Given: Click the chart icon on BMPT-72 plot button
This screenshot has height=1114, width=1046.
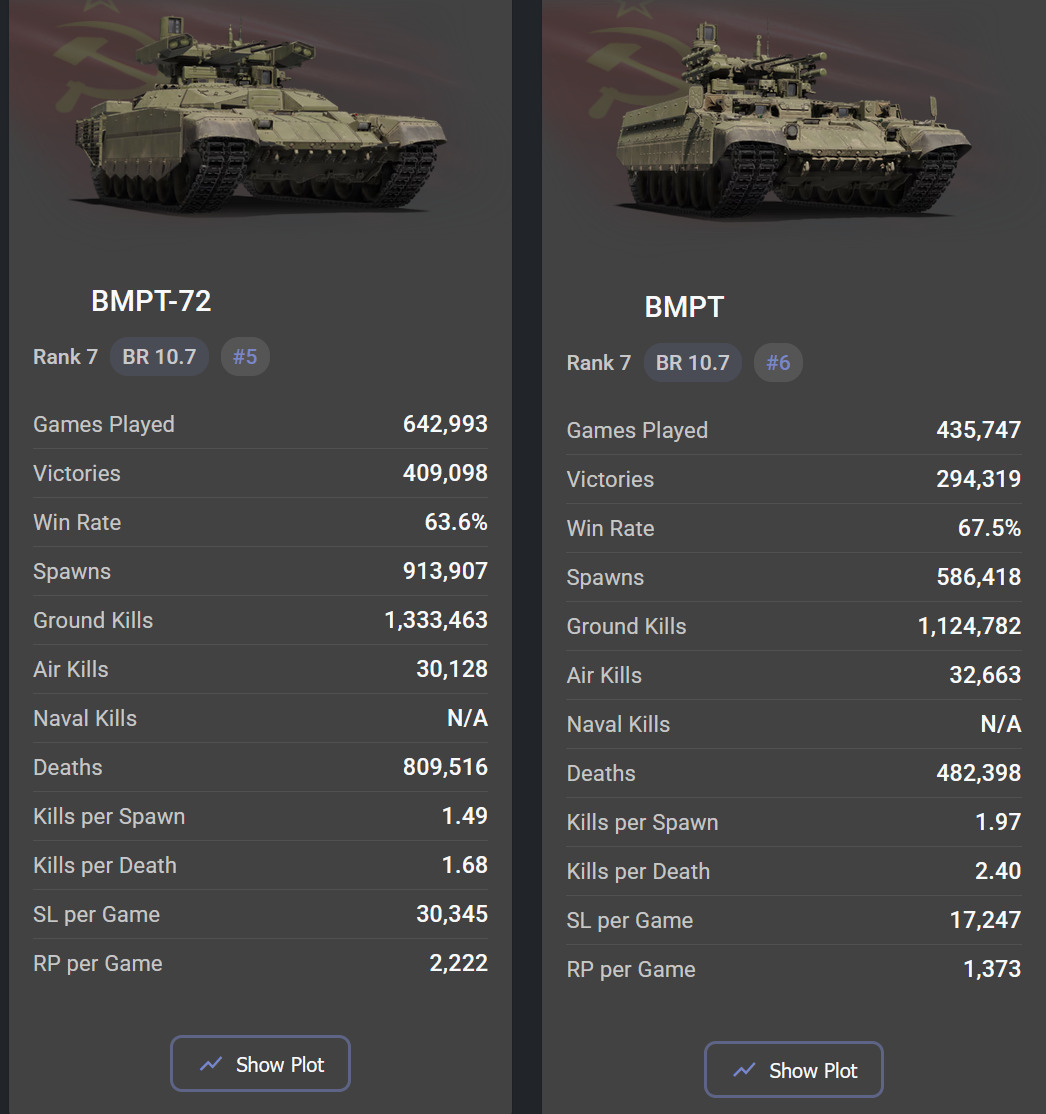Looking at the screenshot, I should tap(211, 1064).
